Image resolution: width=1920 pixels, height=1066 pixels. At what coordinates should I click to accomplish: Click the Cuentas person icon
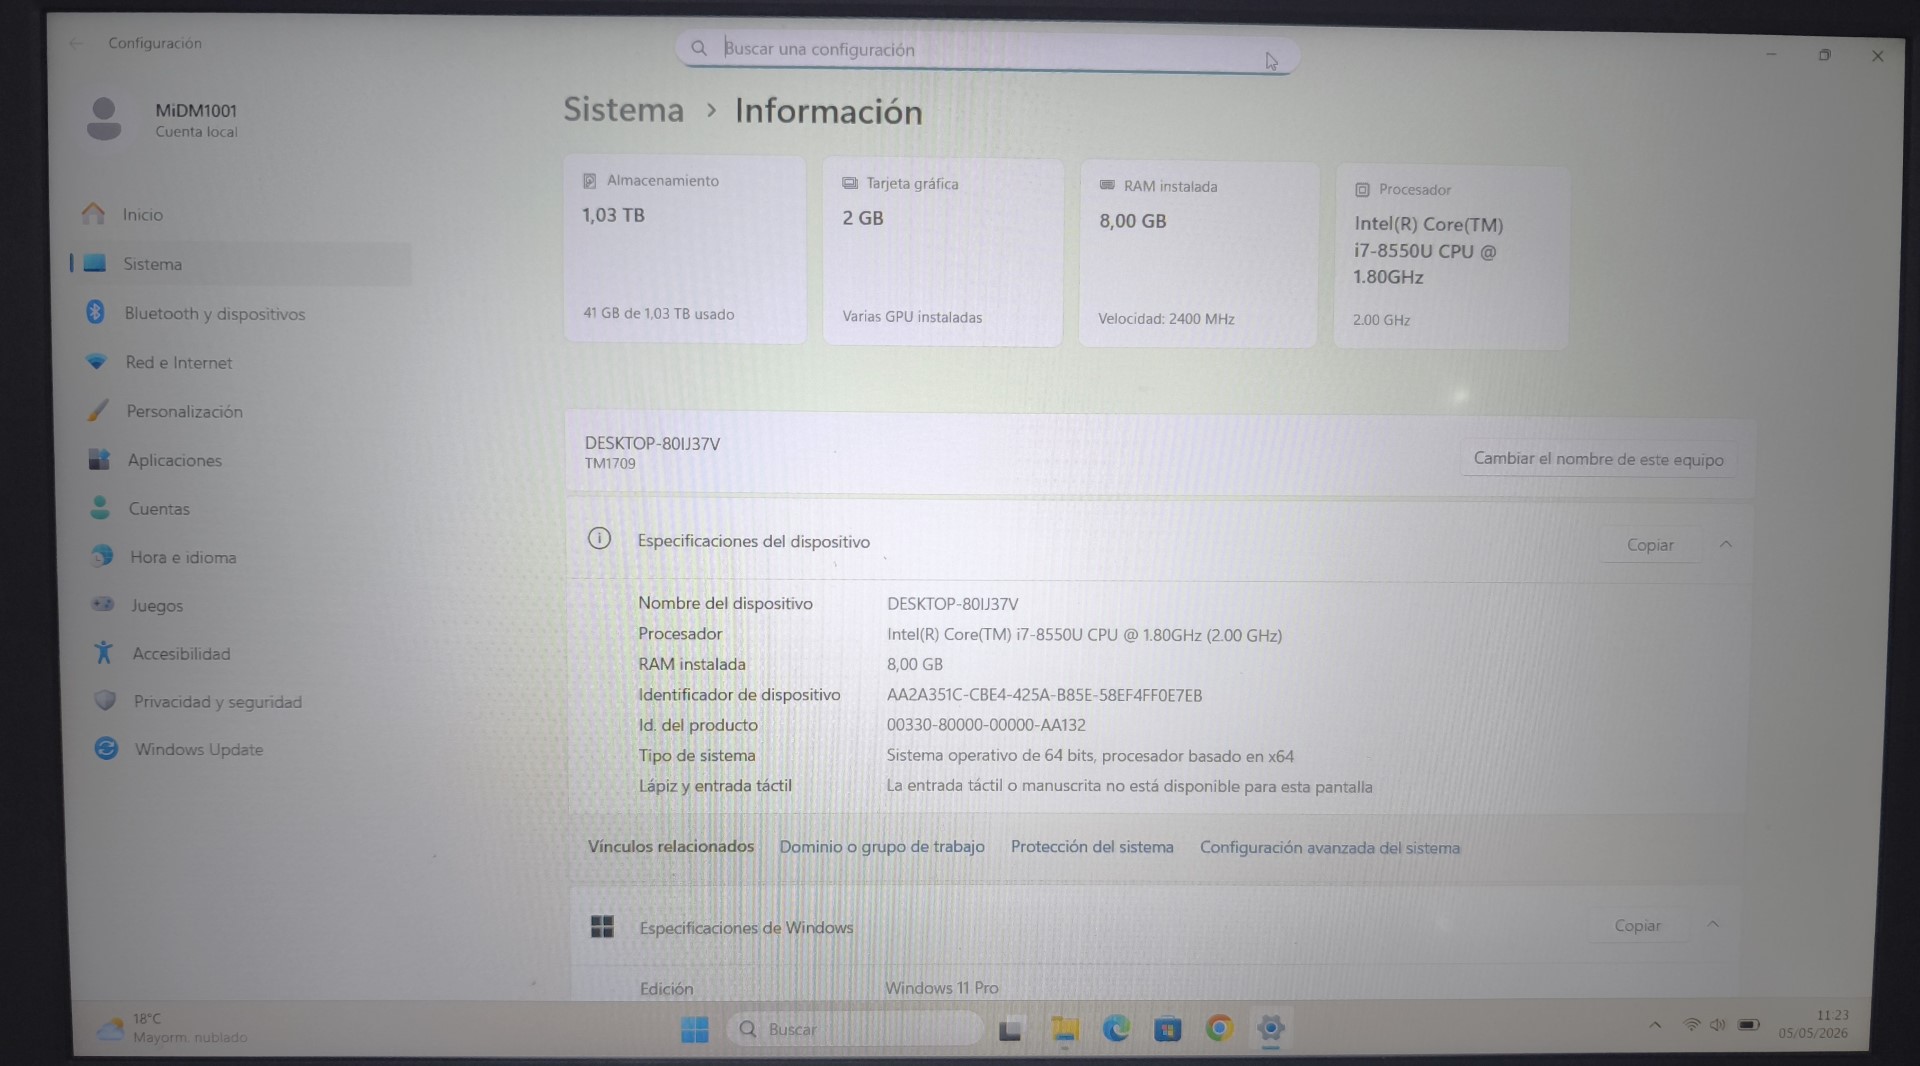(100, 507)
